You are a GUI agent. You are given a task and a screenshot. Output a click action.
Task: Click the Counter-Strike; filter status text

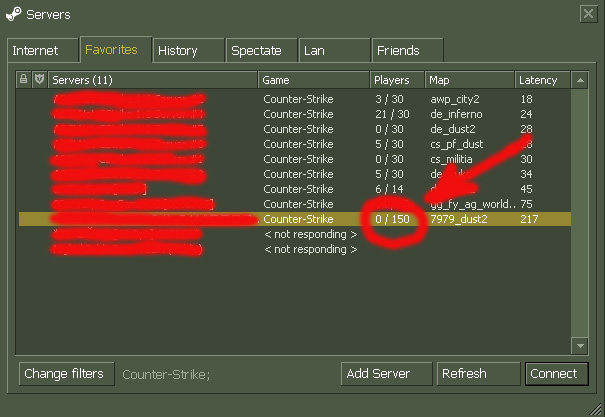tap(166, 375)
